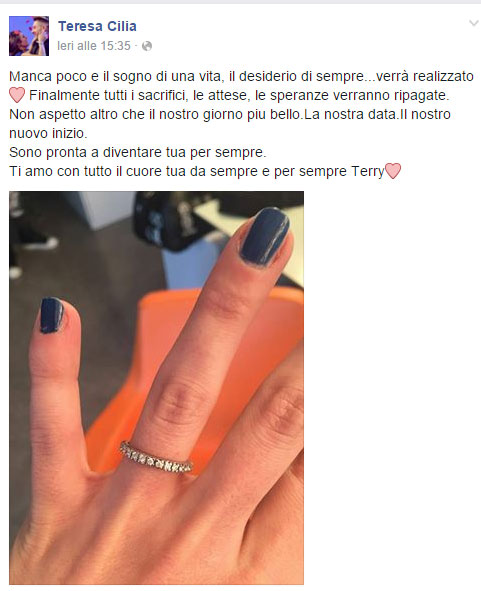Click the blue-painted middle finger nail
Image resolution: width=481 pixels, height=591 pixels.
pyautogui.click(x=265, y=236)
